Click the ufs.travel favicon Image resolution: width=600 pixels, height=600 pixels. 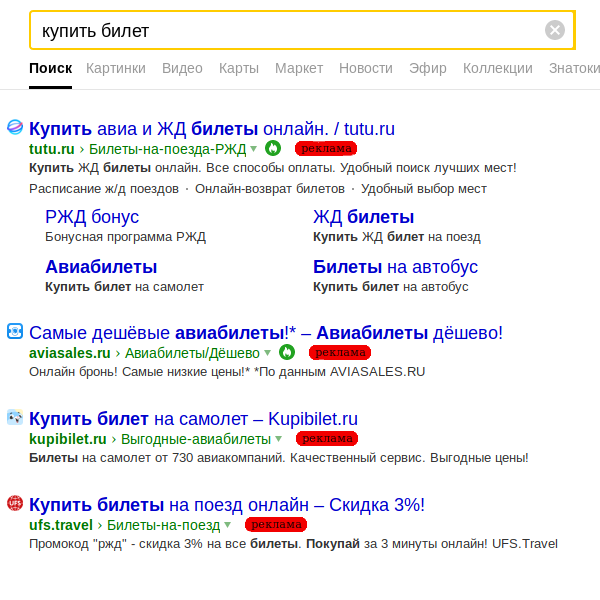coord(15,503)
